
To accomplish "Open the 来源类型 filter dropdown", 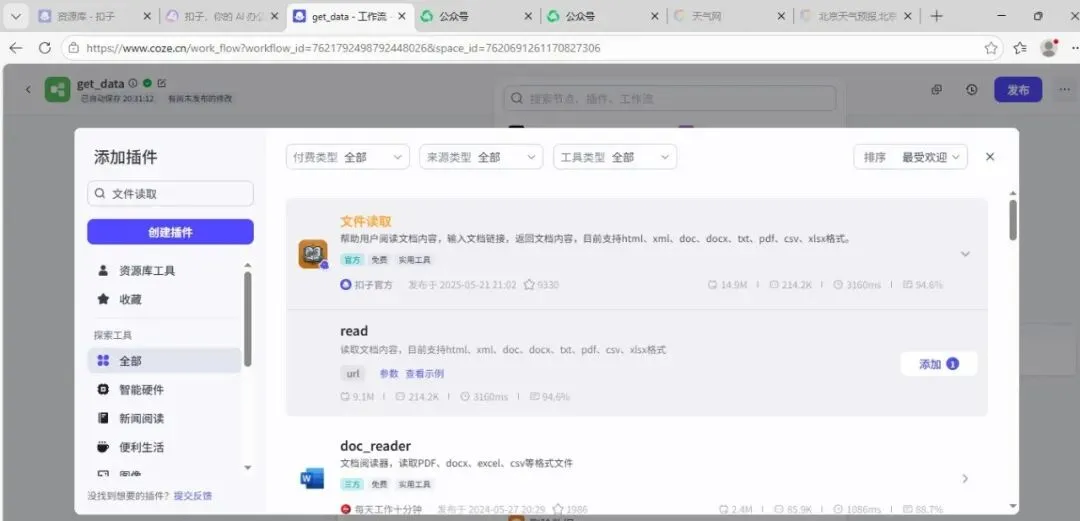I will coord(481,157).
